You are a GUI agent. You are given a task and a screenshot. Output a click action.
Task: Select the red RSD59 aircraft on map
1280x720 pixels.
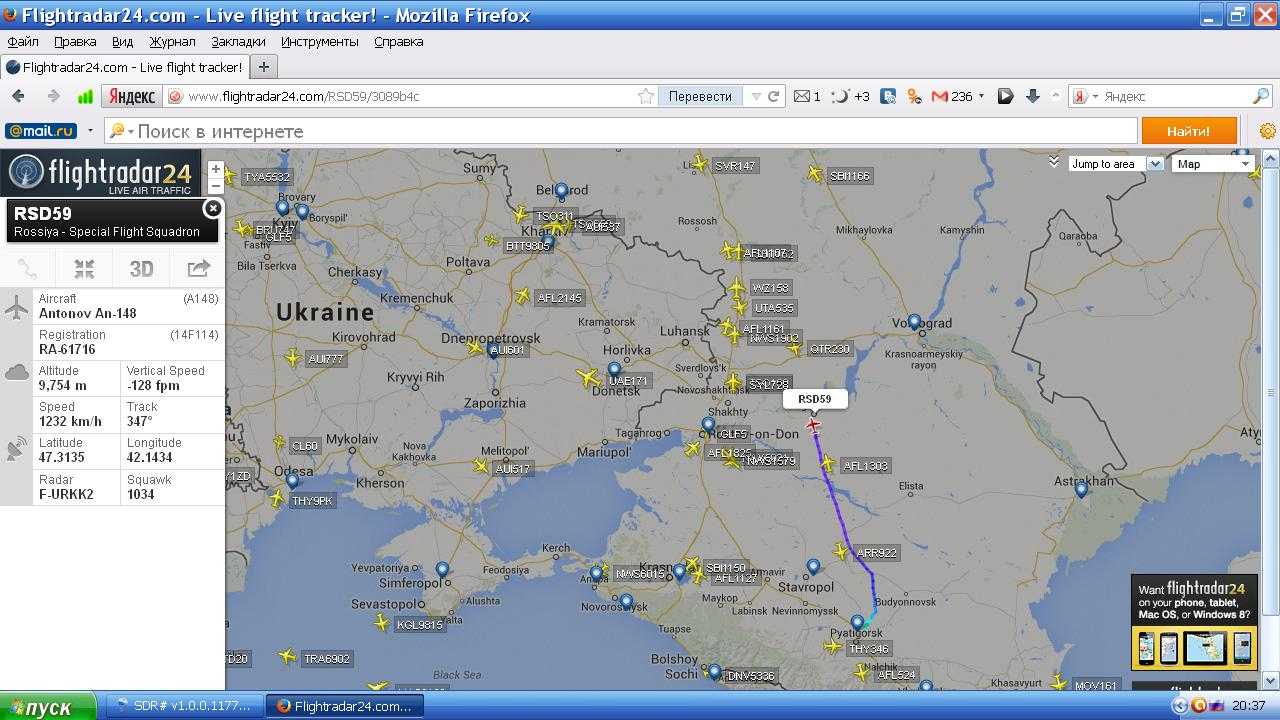pos(814,425)
